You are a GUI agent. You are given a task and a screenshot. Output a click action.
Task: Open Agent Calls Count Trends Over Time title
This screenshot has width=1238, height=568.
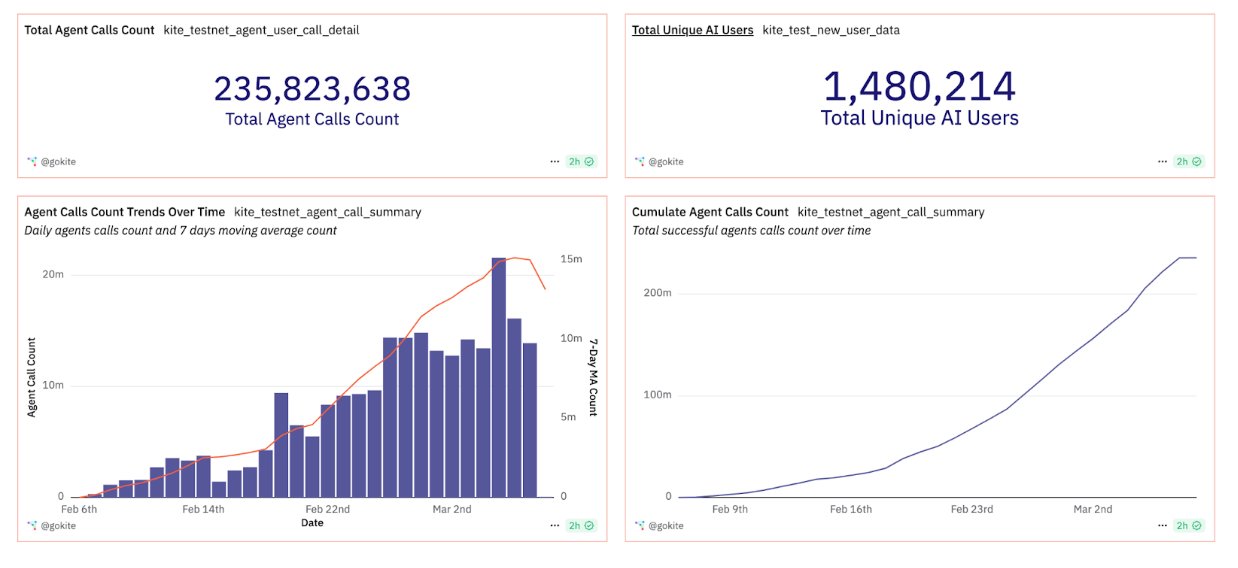pyautogui.click(x=124, y=212)
